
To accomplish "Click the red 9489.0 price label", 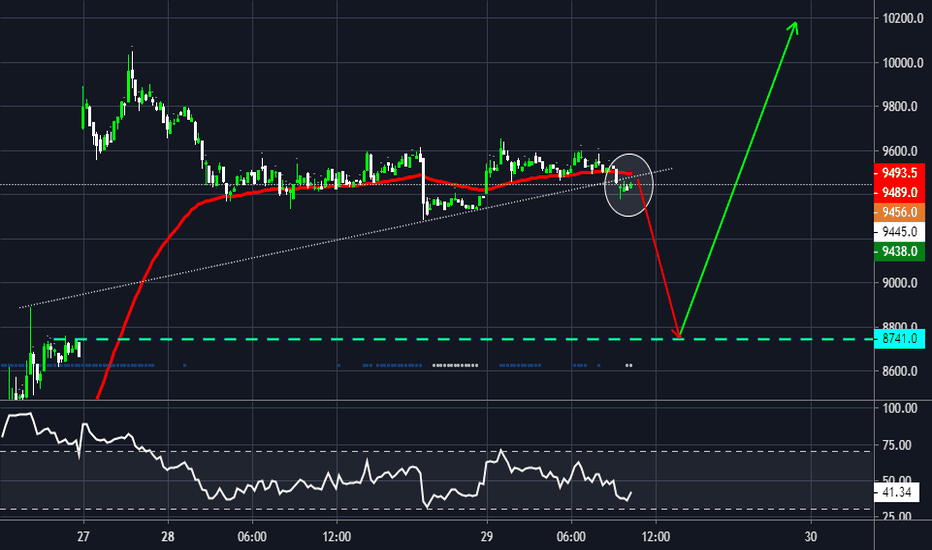I will 899,192.
